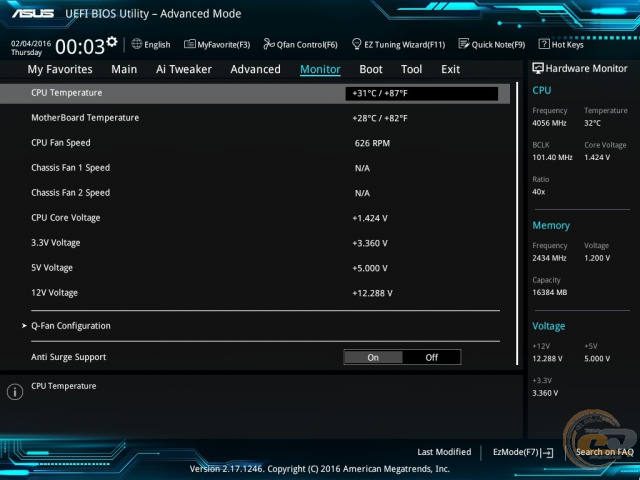640x480 pixels.
Task: Select the Monitor tab
Action: pyautogui.click(x=320, y=69)
